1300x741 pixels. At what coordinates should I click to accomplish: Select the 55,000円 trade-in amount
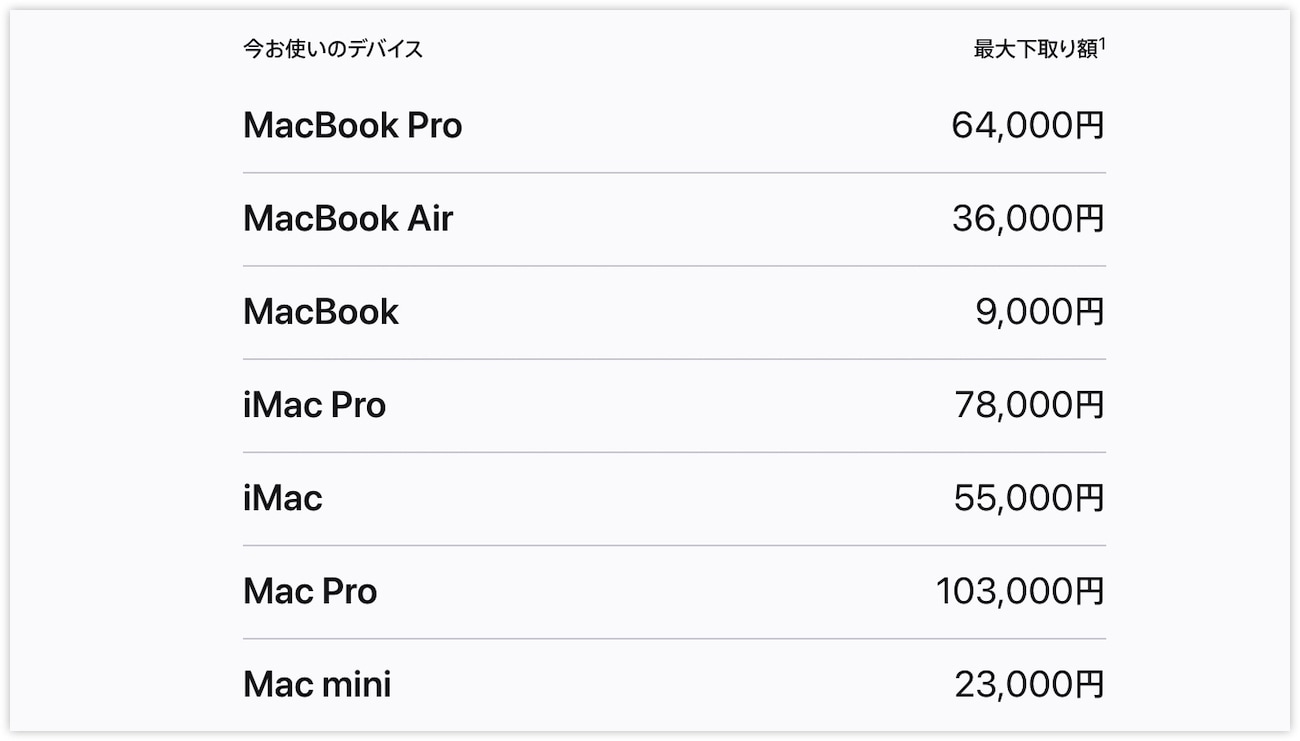coord(1029,498)
